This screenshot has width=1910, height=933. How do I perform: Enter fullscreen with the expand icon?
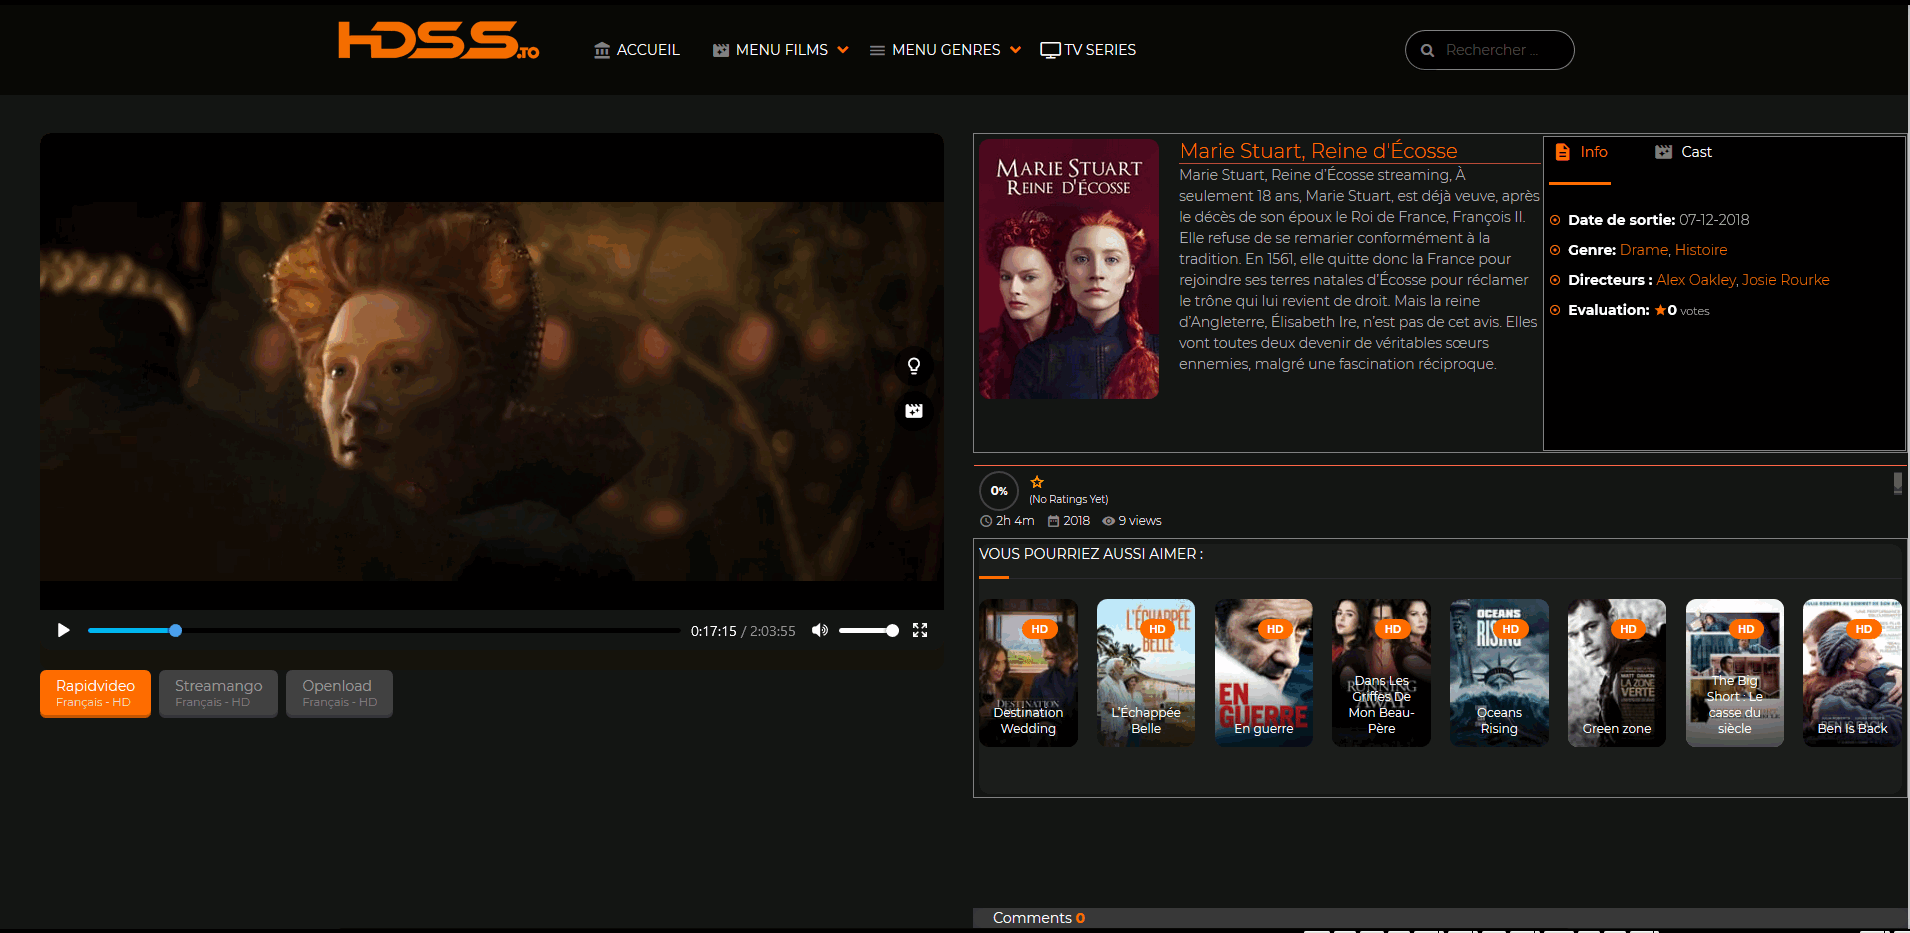coord(920,630)
